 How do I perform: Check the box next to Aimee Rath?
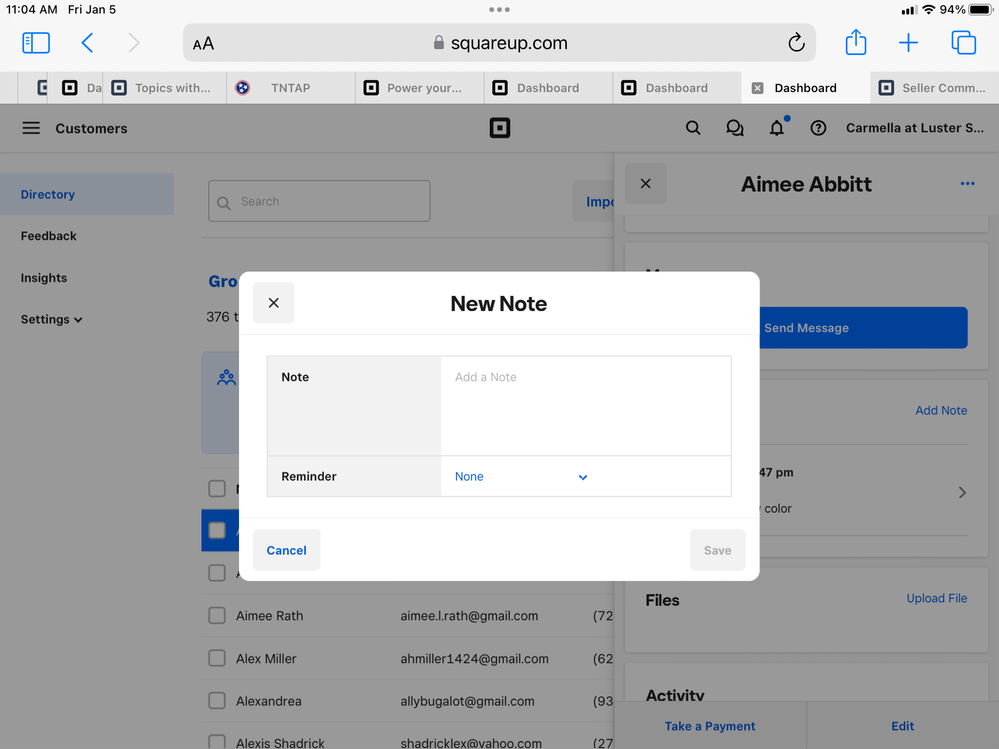click(x=217, y=616)
